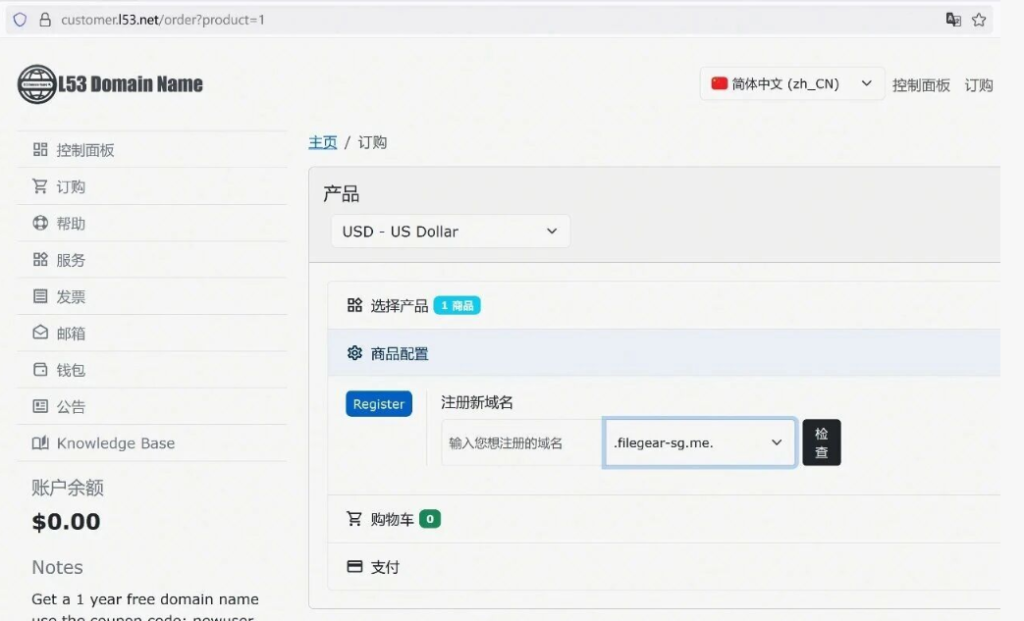Click the black 检查 button
The width and height of the screenshot is (1024, 621).
click(x=821, y=442)
